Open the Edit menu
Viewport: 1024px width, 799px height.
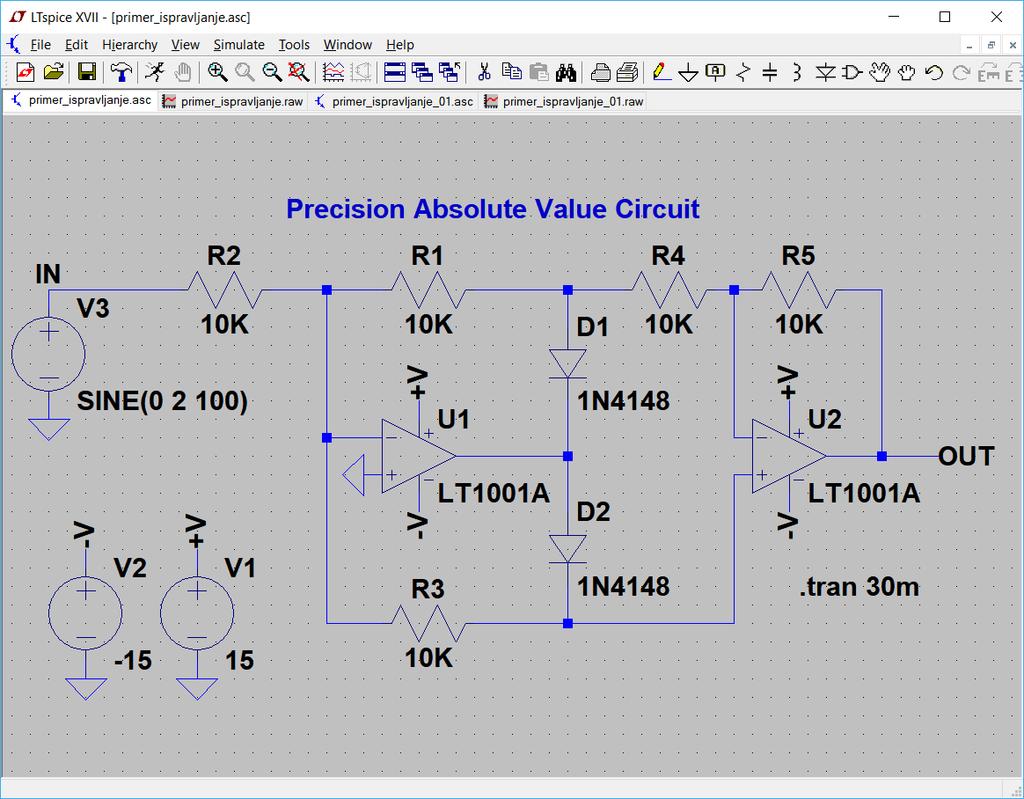[76, 44]
